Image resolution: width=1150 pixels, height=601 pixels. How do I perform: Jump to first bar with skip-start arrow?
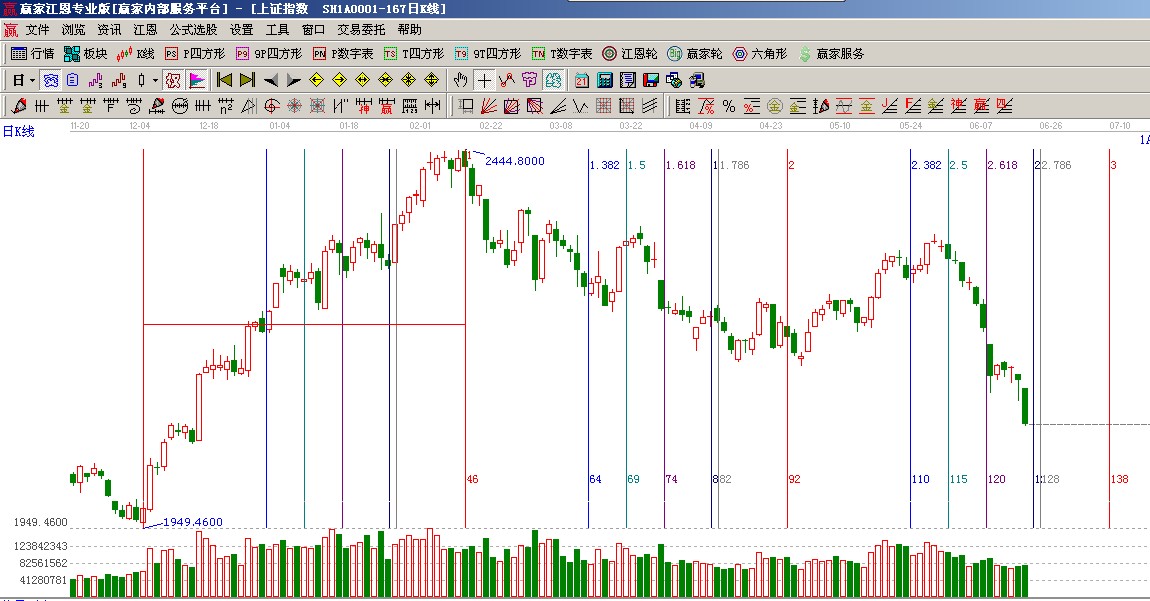point(224,80)
